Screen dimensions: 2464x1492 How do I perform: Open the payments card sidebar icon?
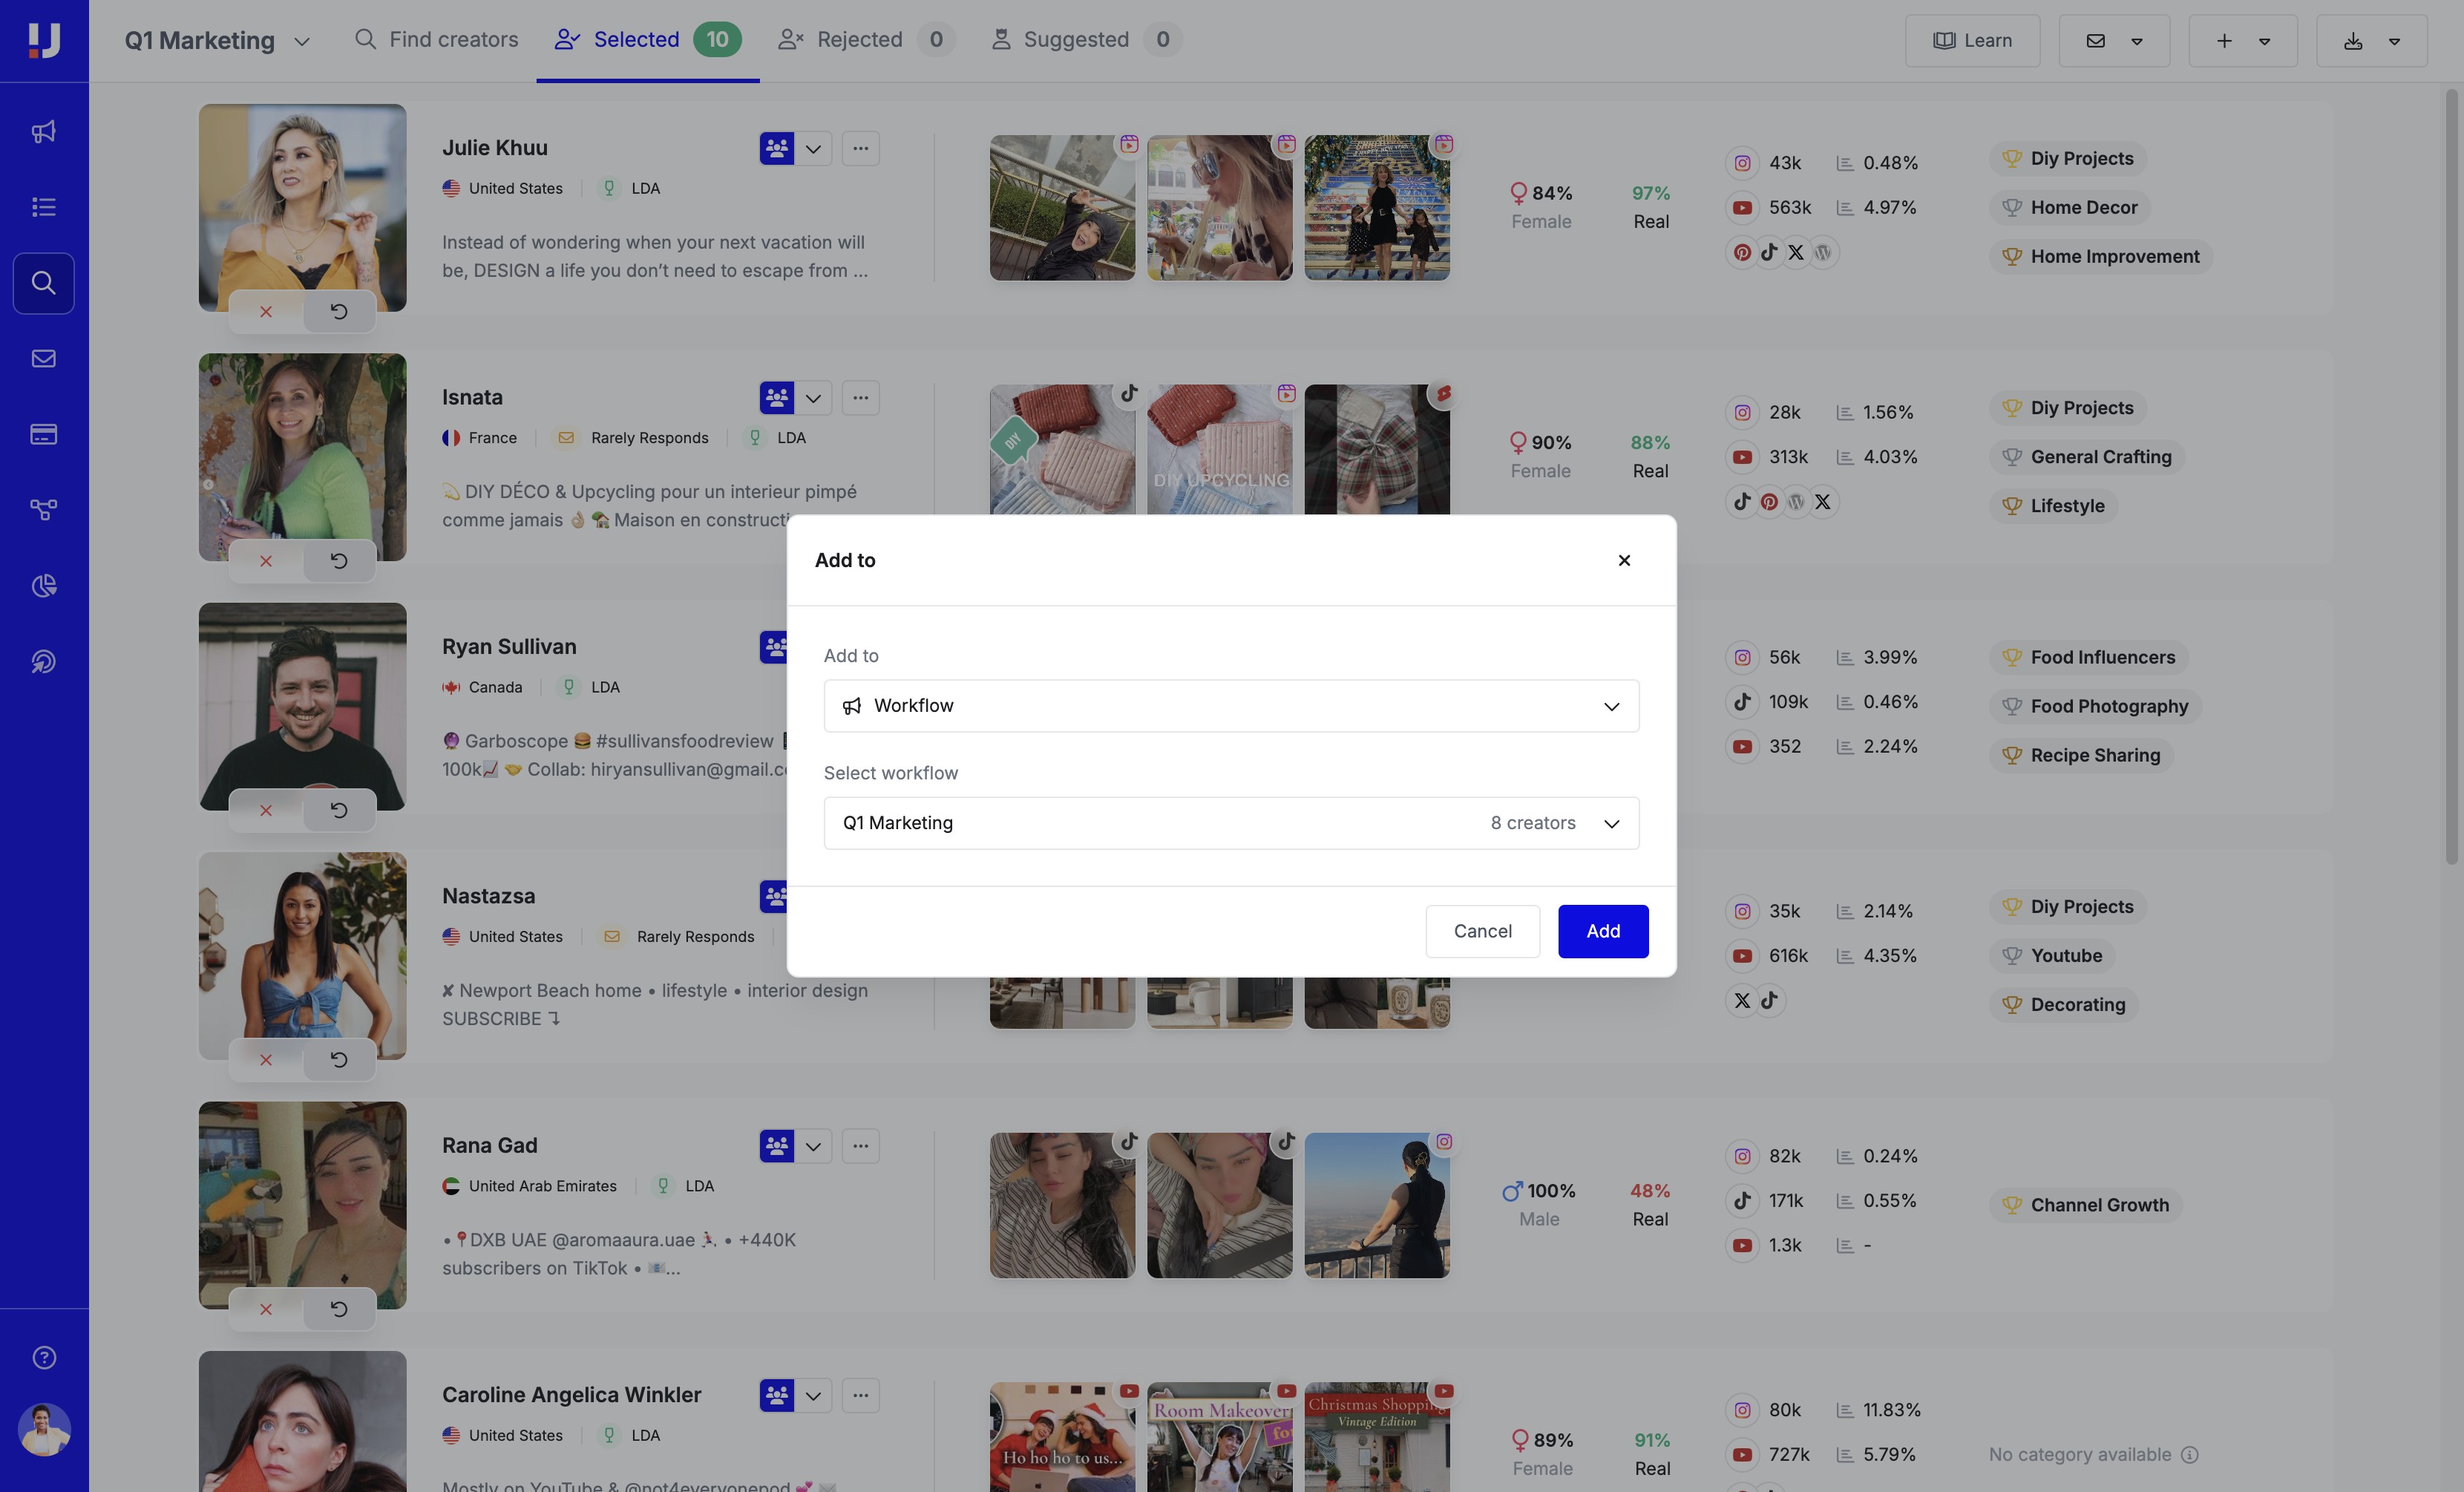pos(44,434)
